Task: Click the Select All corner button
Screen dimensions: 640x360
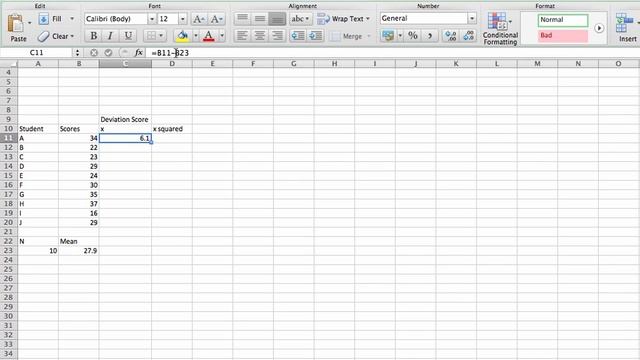Action: click(9, 64)
